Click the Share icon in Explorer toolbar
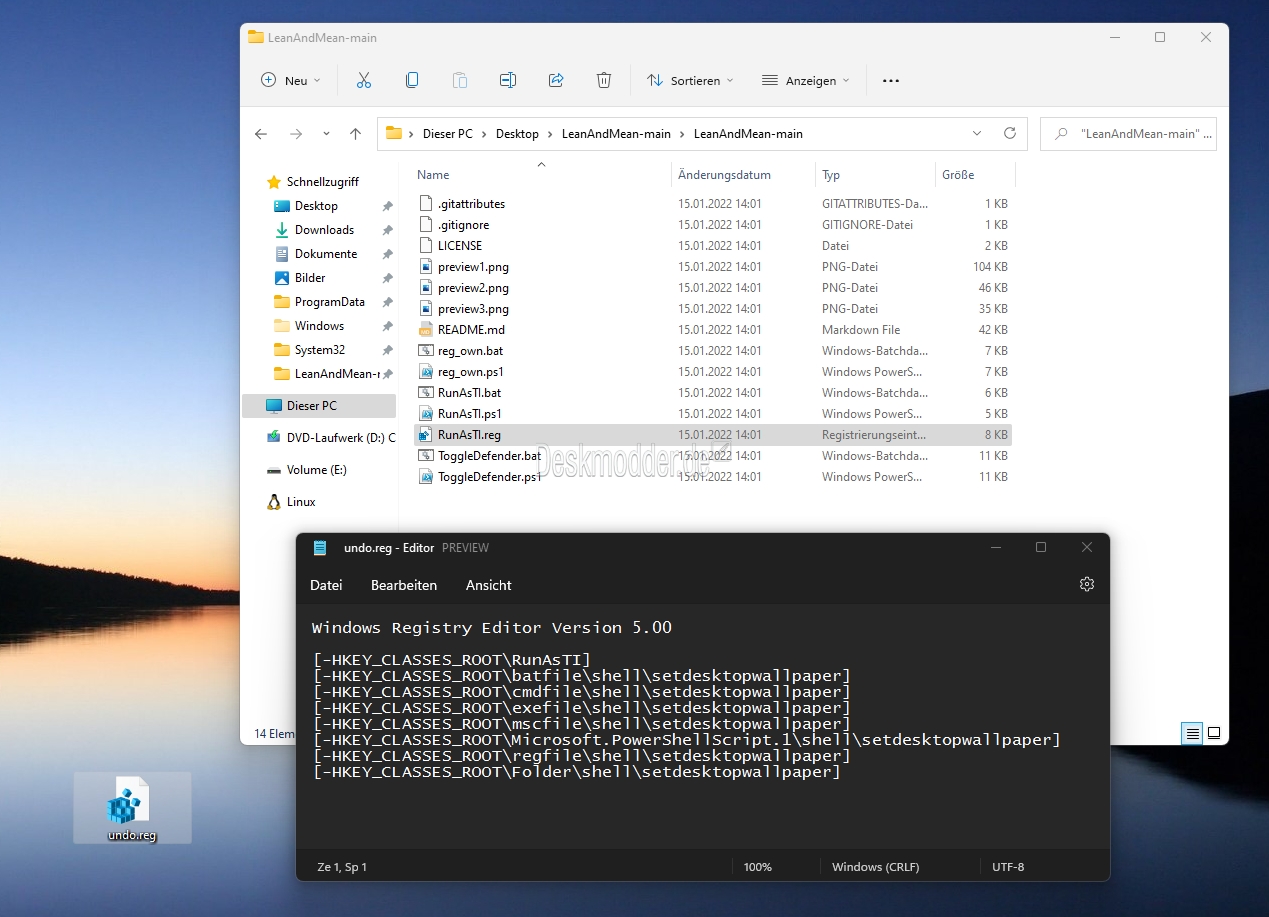The image size is (1269, 917). [556, 80]
